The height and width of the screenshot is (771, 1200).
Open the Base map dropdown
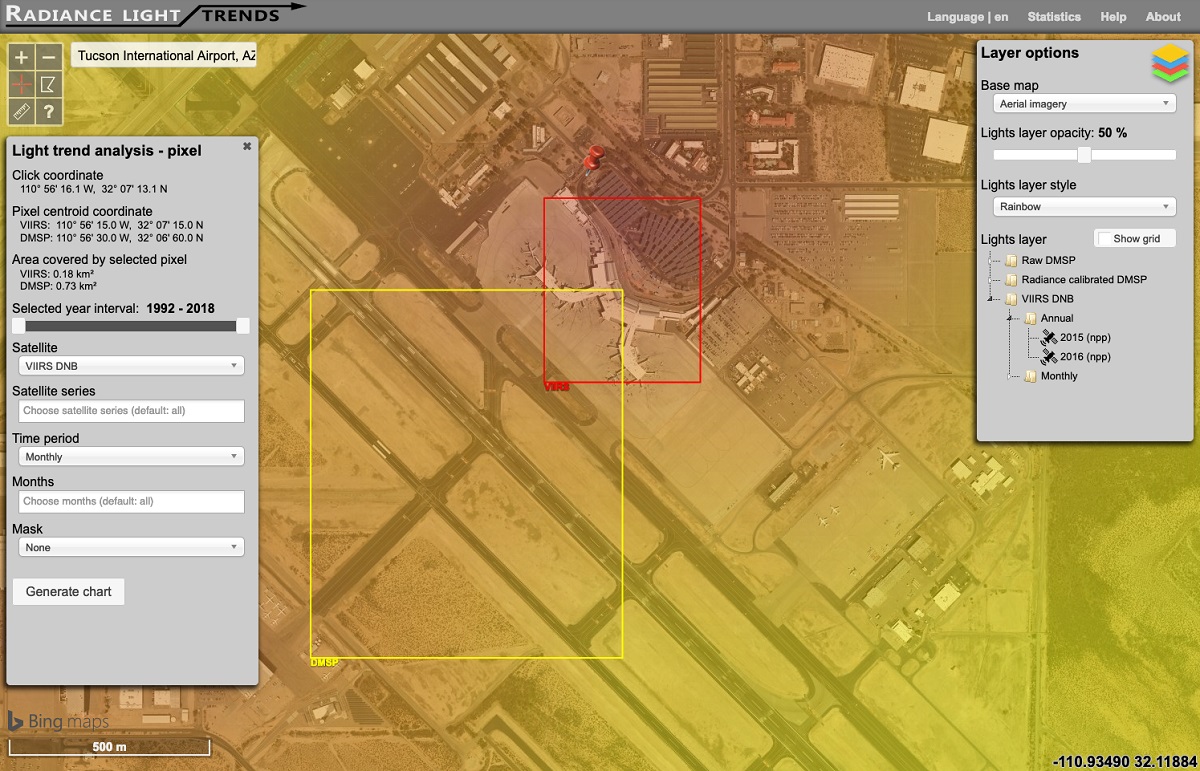pos(1084,104)
